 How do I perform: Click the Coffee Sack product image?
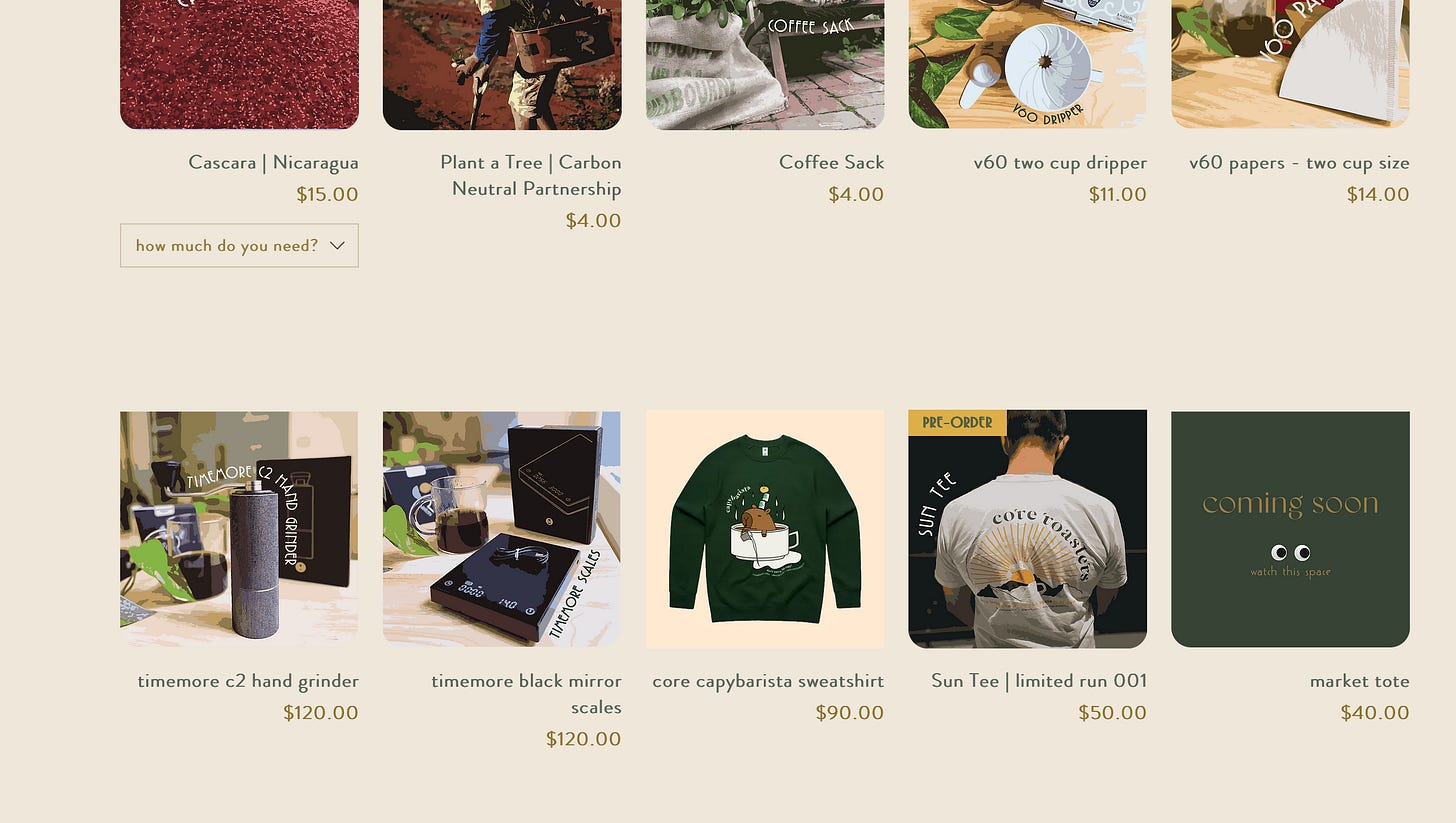pos(765,64)
